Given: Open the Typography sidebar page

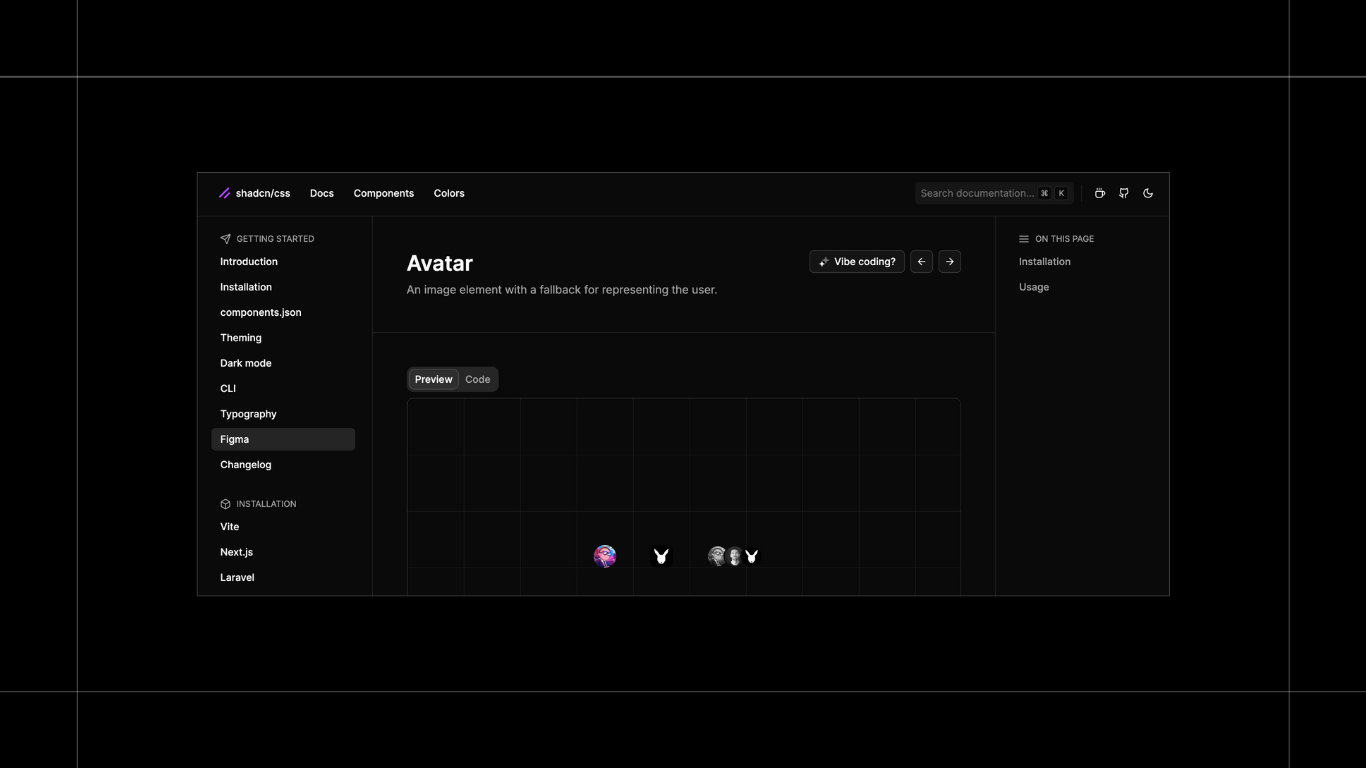Looking at the screenshot, I should tap(248, 414).
